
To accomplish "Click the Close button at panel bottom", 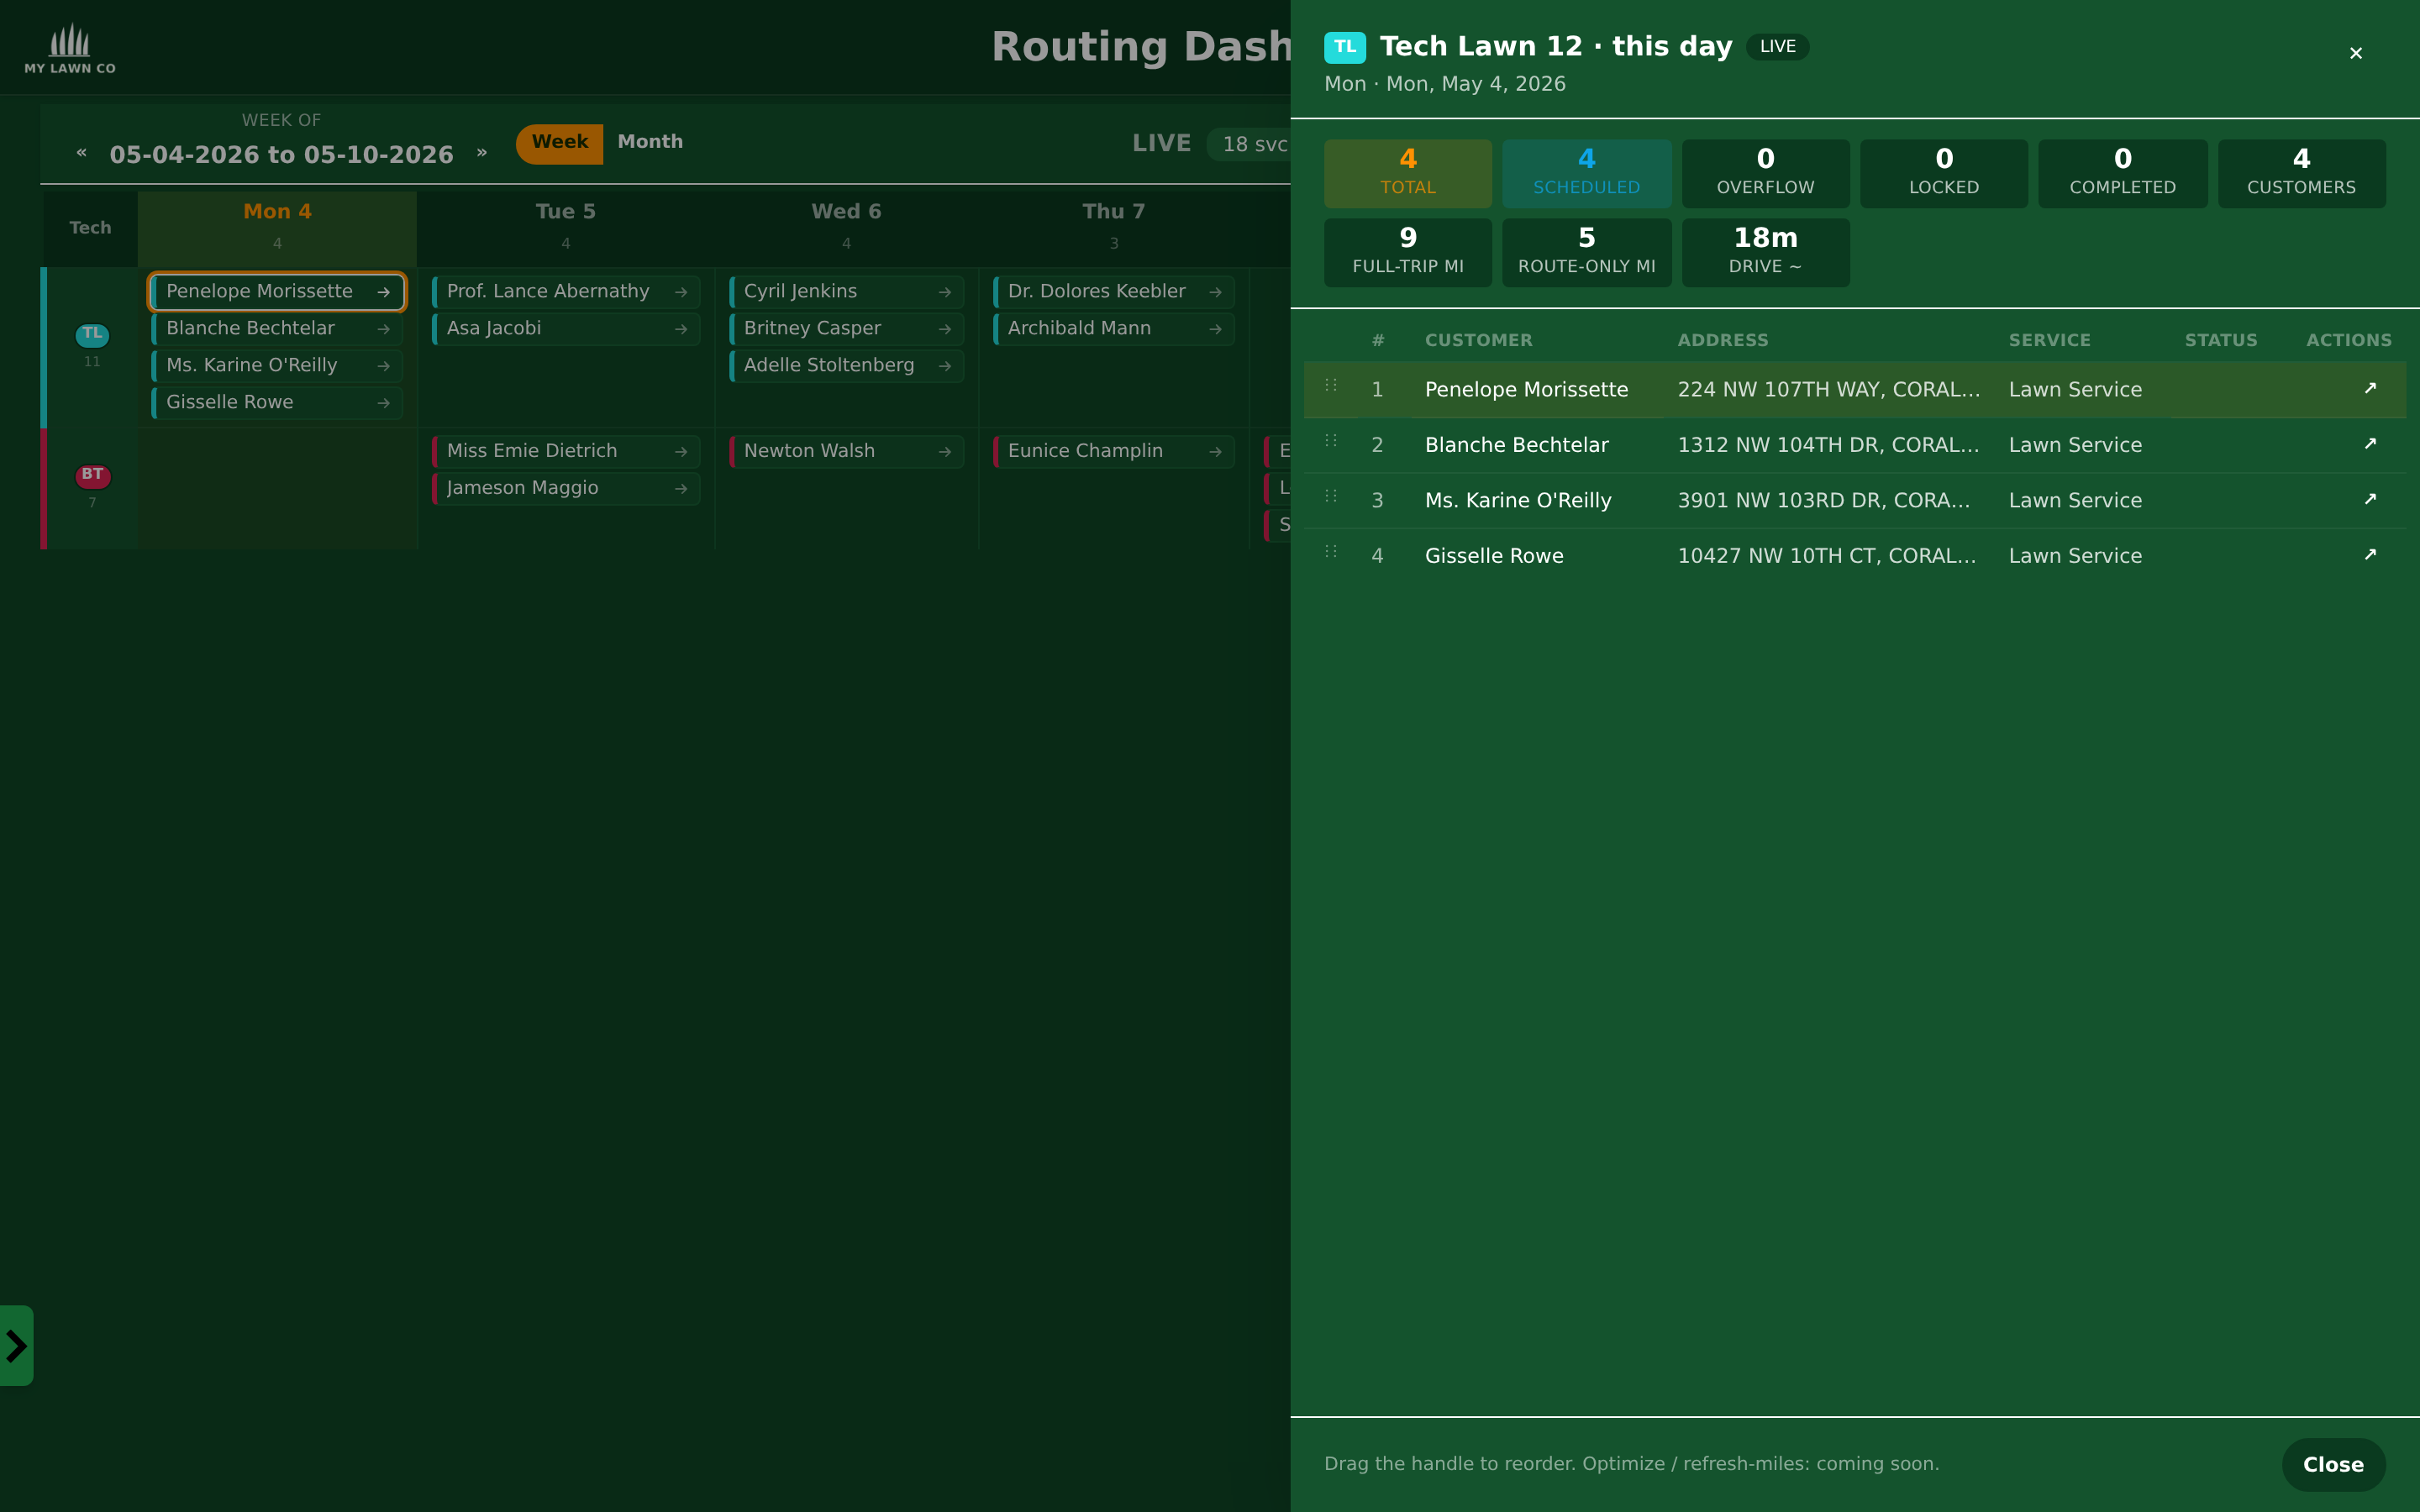I will click(2333, 1464).
